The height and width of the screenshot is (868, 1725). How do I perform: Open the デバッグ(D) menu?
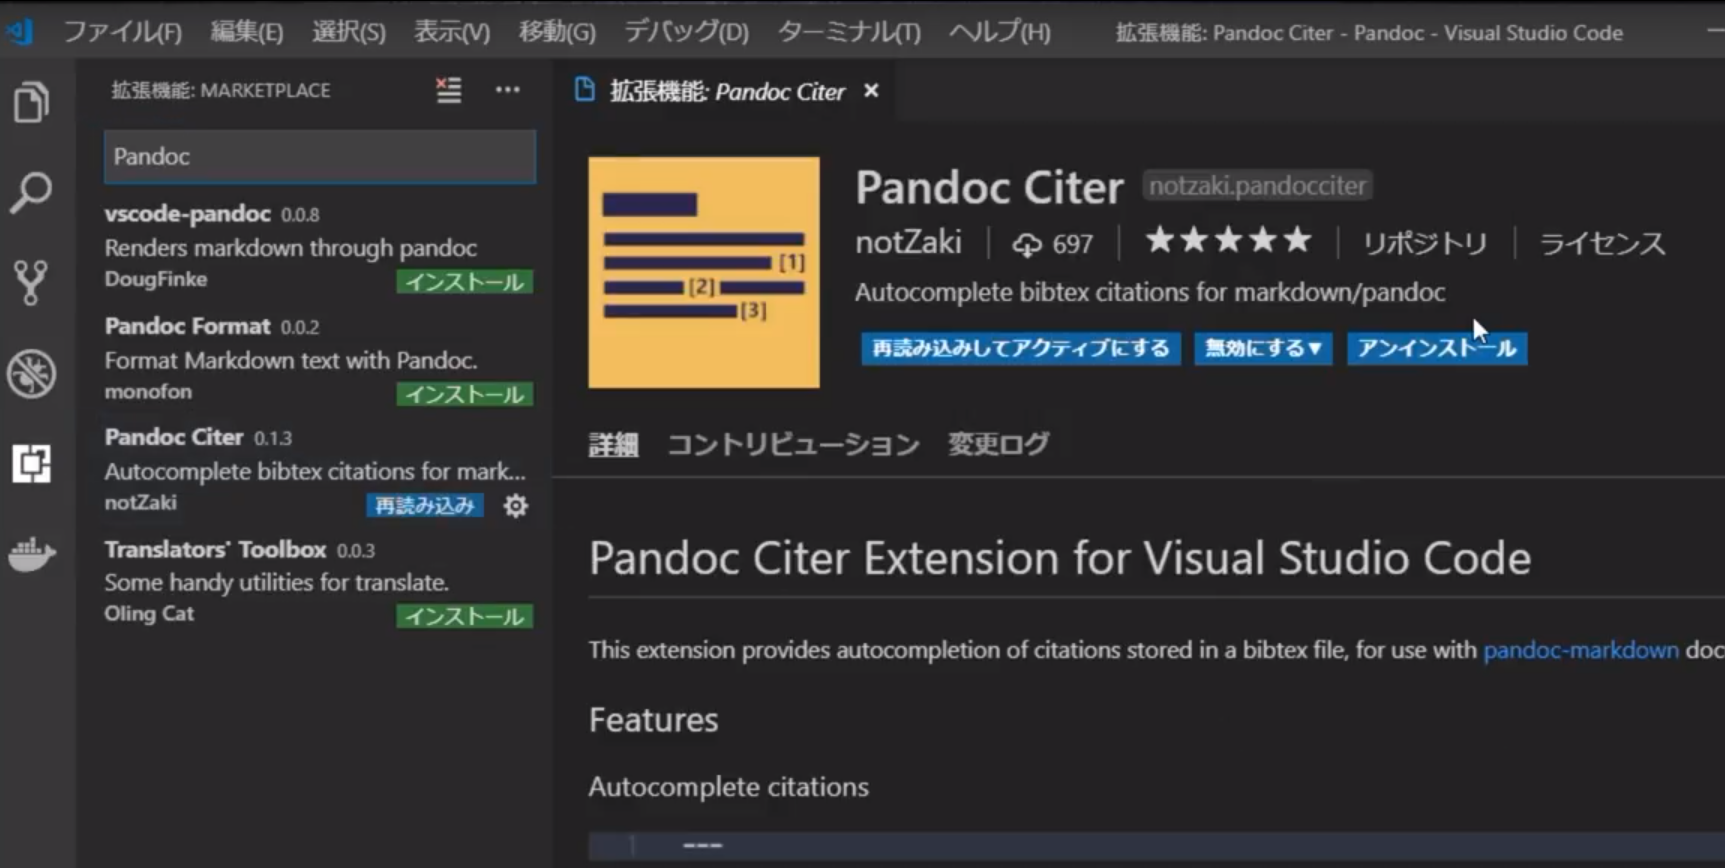[x=686, y=32]
